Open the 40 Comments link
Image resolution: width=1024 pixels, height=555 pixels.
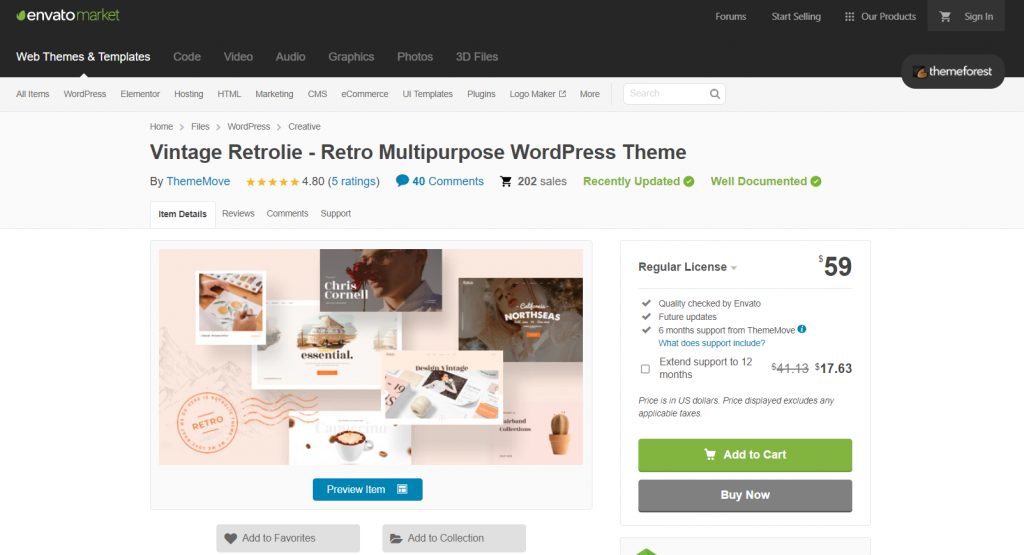[447, 182]
